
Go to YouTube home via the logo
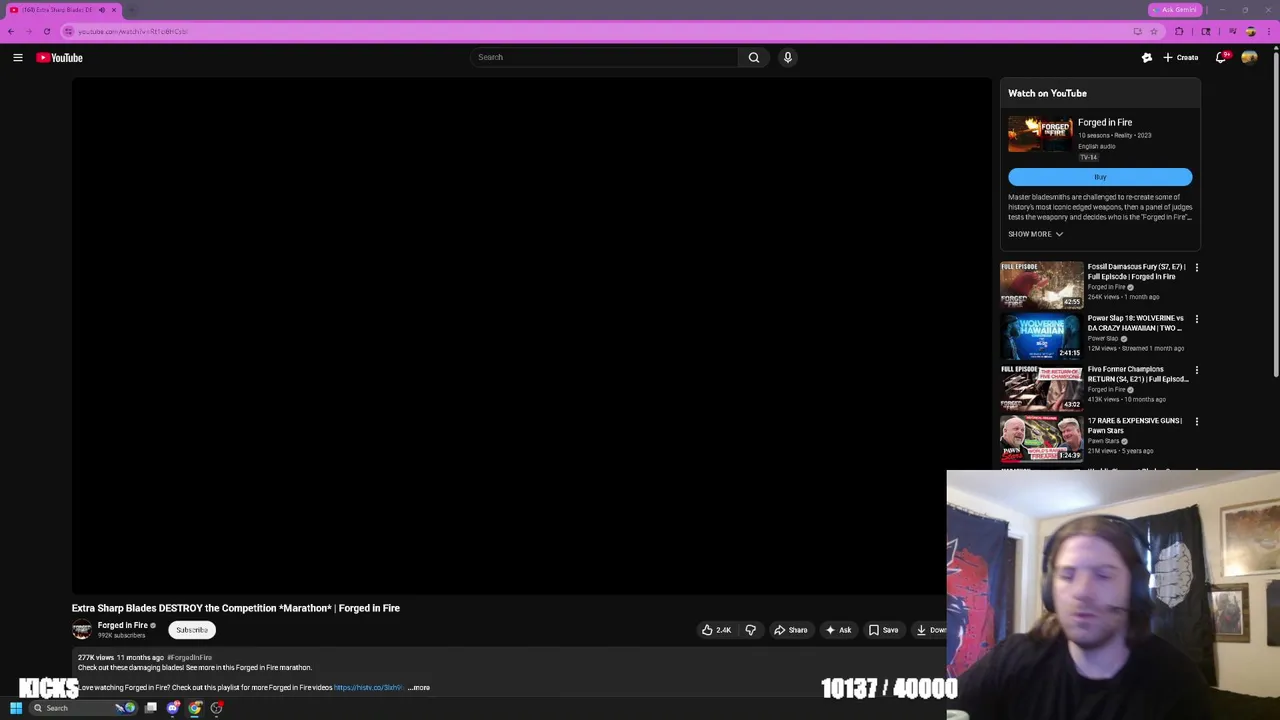point(60,58)
